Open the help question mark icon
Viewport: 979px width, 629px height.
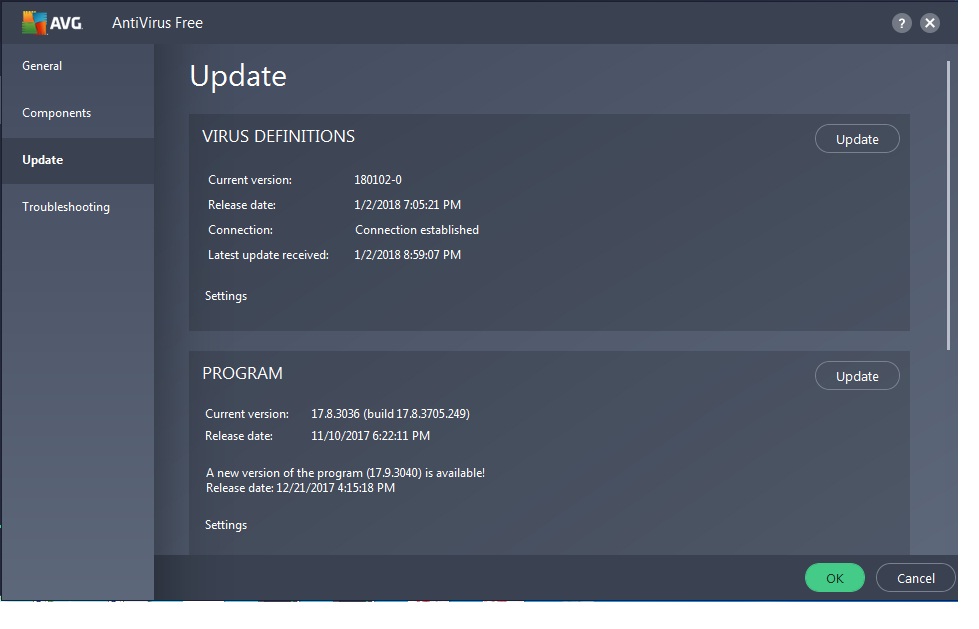(x=901, y=23)
